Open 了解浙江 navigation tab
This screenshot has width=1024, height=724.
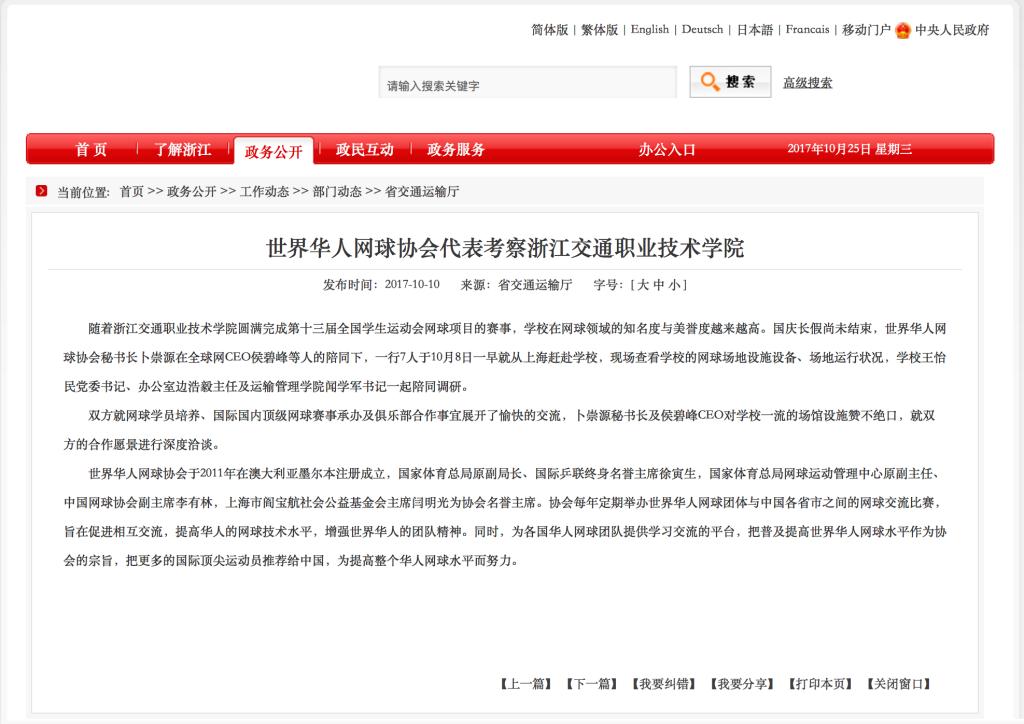pyautogui.click(x=182, y=150)
